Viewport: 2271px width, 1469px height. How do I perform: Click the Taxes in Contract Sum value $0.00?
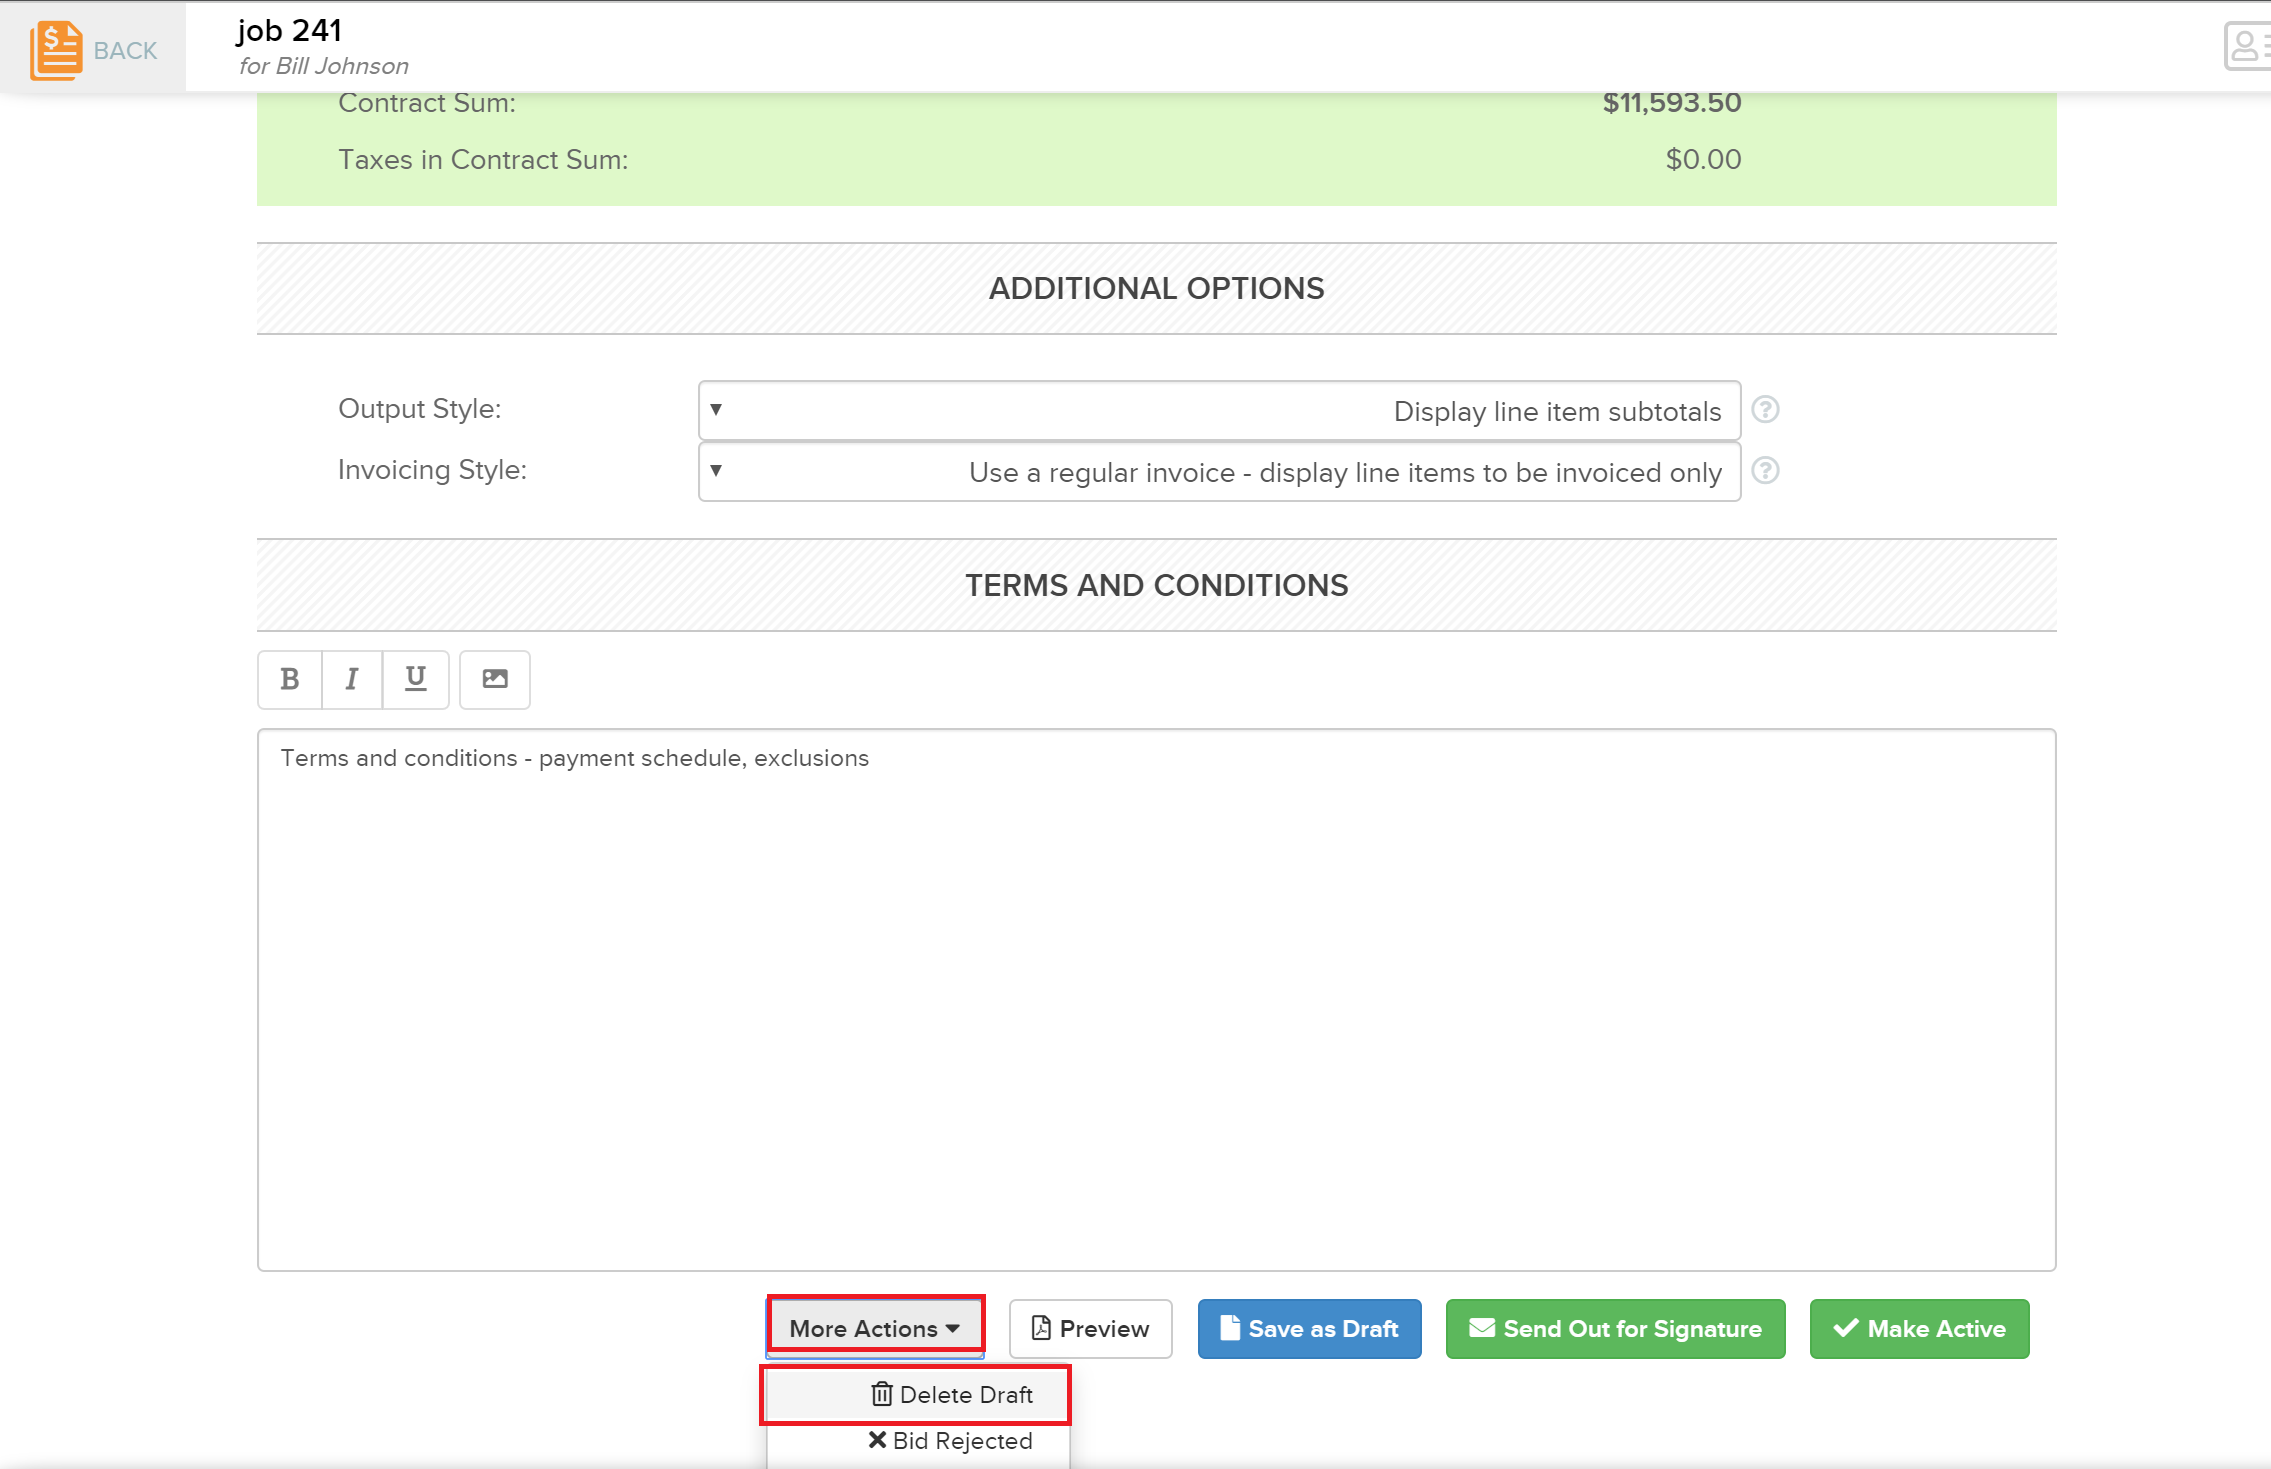click(x=1704, y=159)
